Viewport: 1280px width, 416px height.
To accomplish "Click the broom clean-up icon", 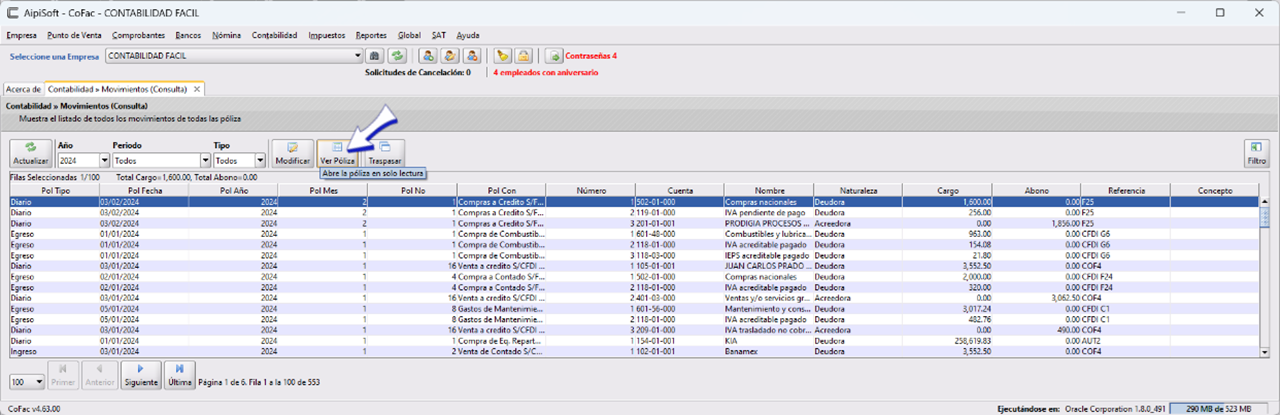I will (503, 56).
